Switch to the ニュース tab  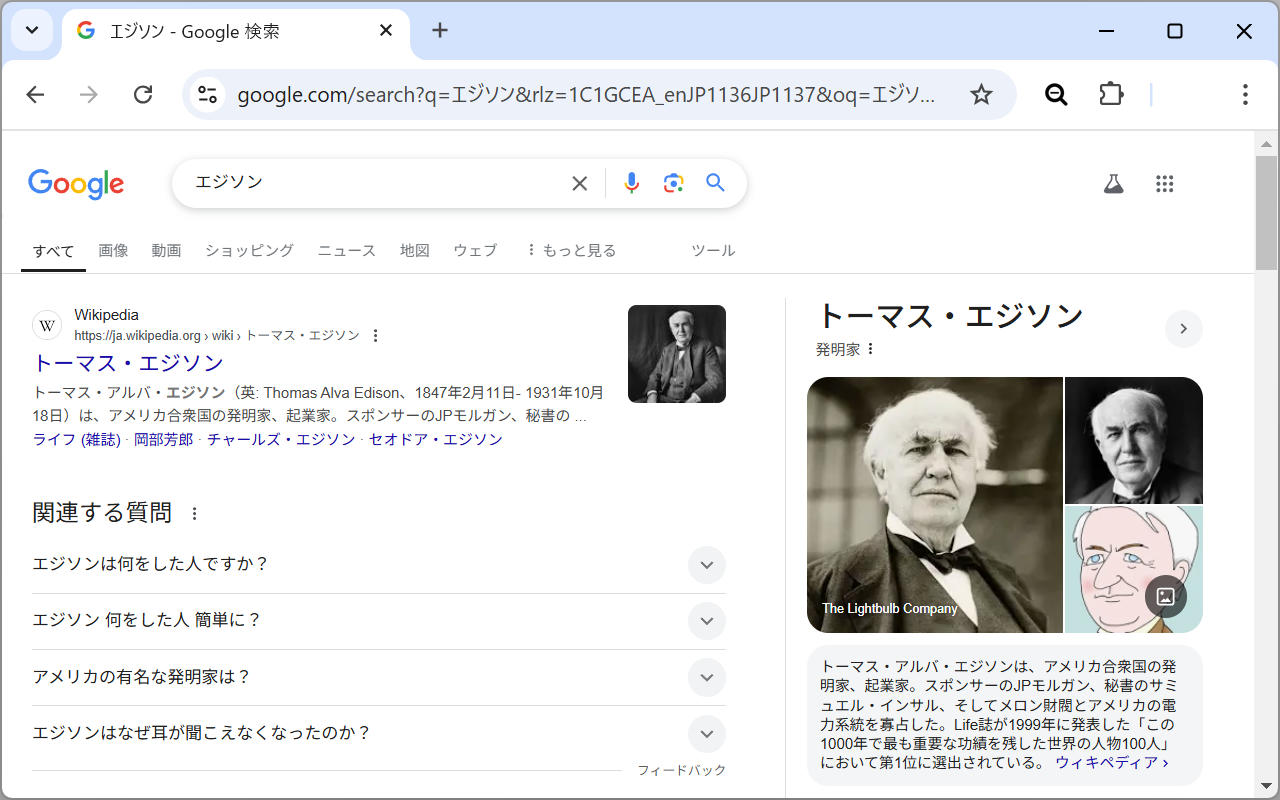(347, 251)
